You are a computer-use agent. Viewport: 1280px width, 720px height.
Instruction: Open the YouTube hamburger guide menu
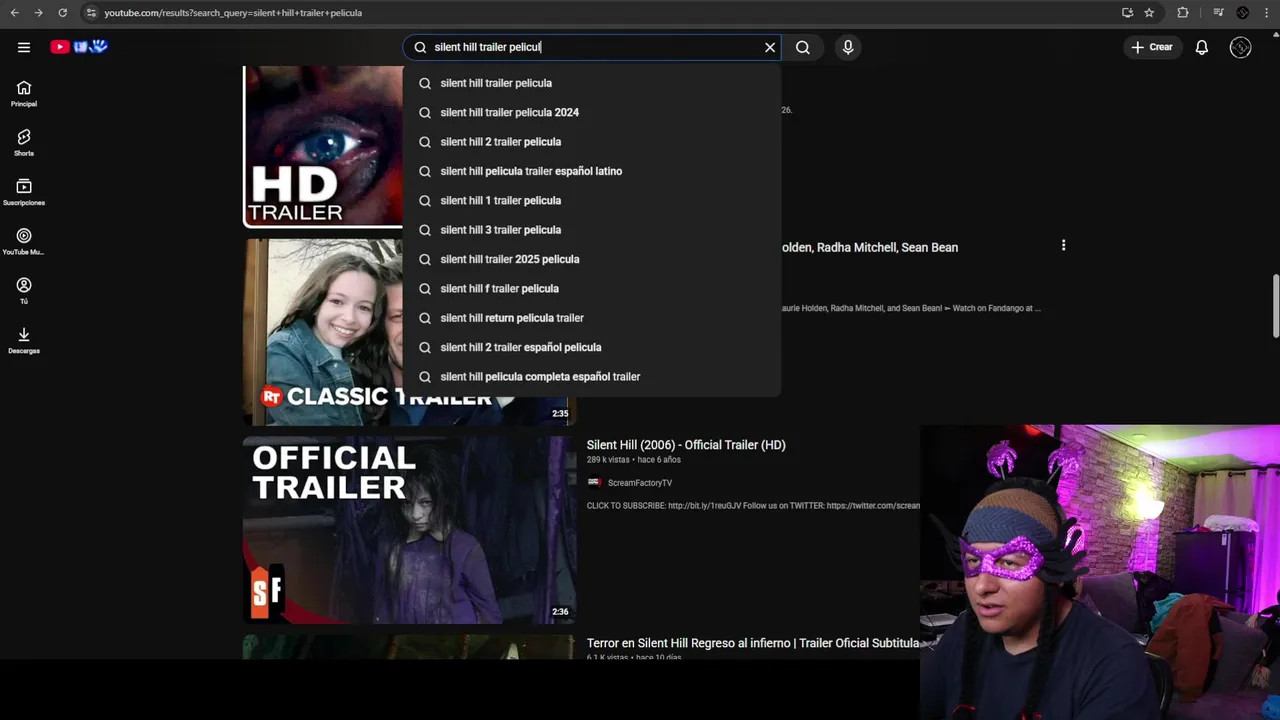pyautogui.click(x=24, y=47)
